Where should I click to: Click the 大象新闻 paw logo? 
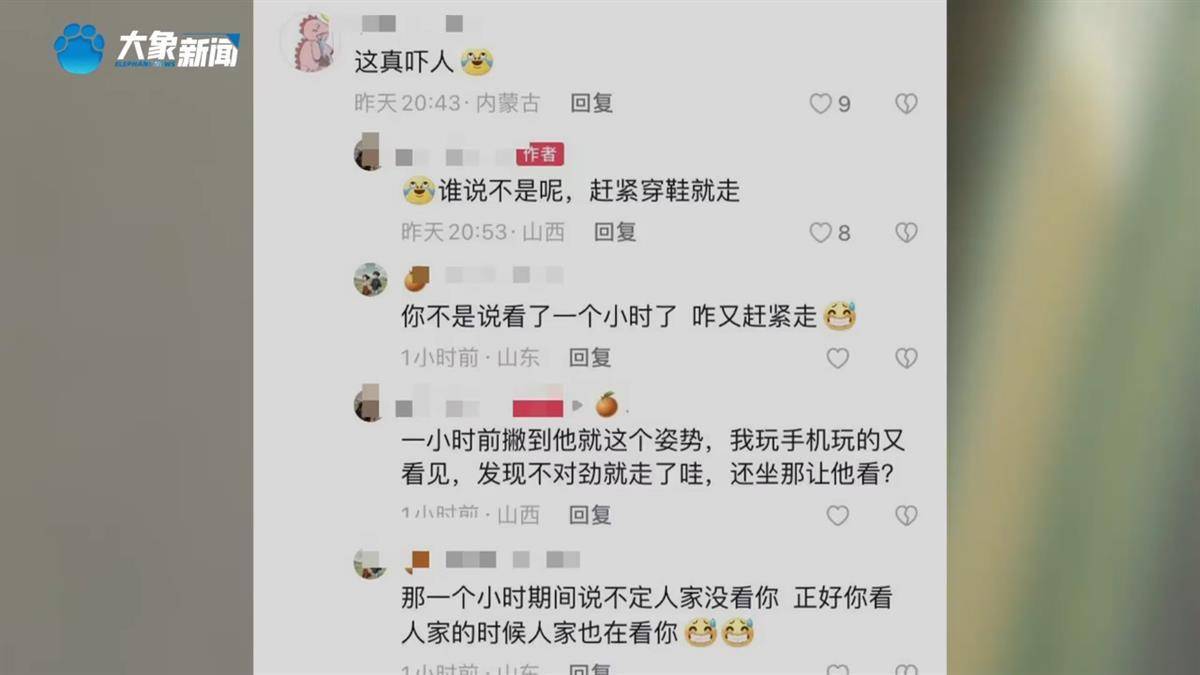click(x=79, y=48)
